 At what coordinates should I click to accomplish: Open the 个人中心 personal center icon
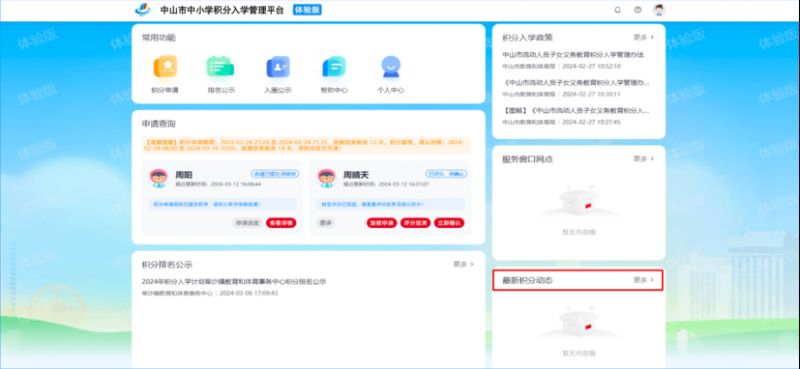point(390,67)
